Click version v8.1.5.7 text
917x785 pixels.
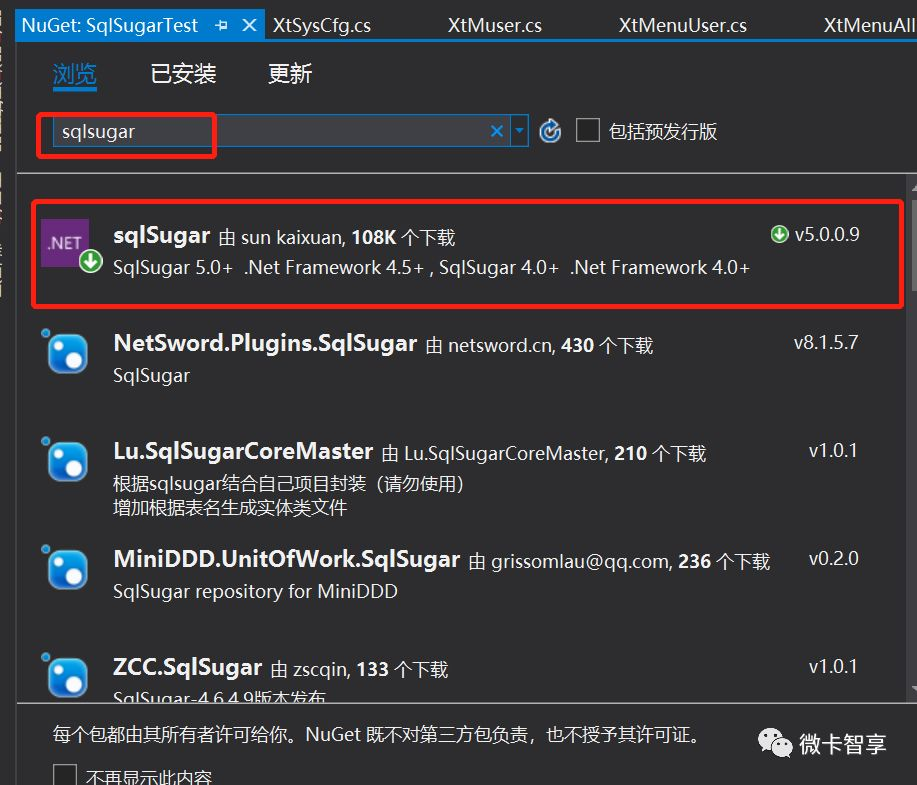click(826, 342)
